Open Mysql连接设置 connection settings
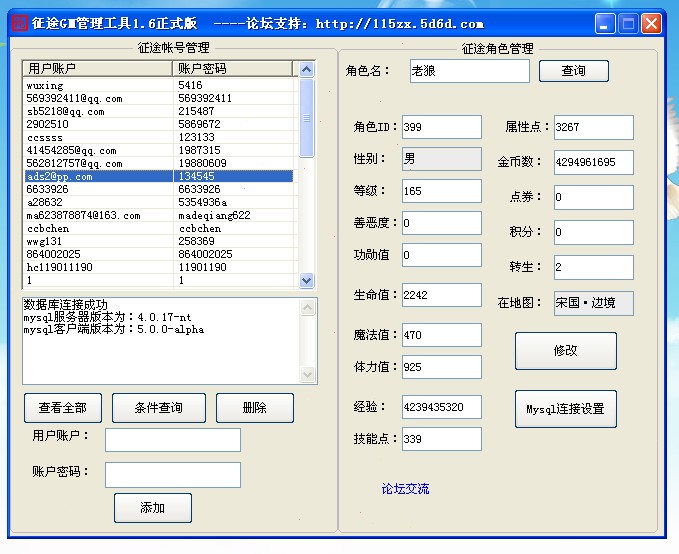This screenshot has width=679, height=554. [565, 409]
